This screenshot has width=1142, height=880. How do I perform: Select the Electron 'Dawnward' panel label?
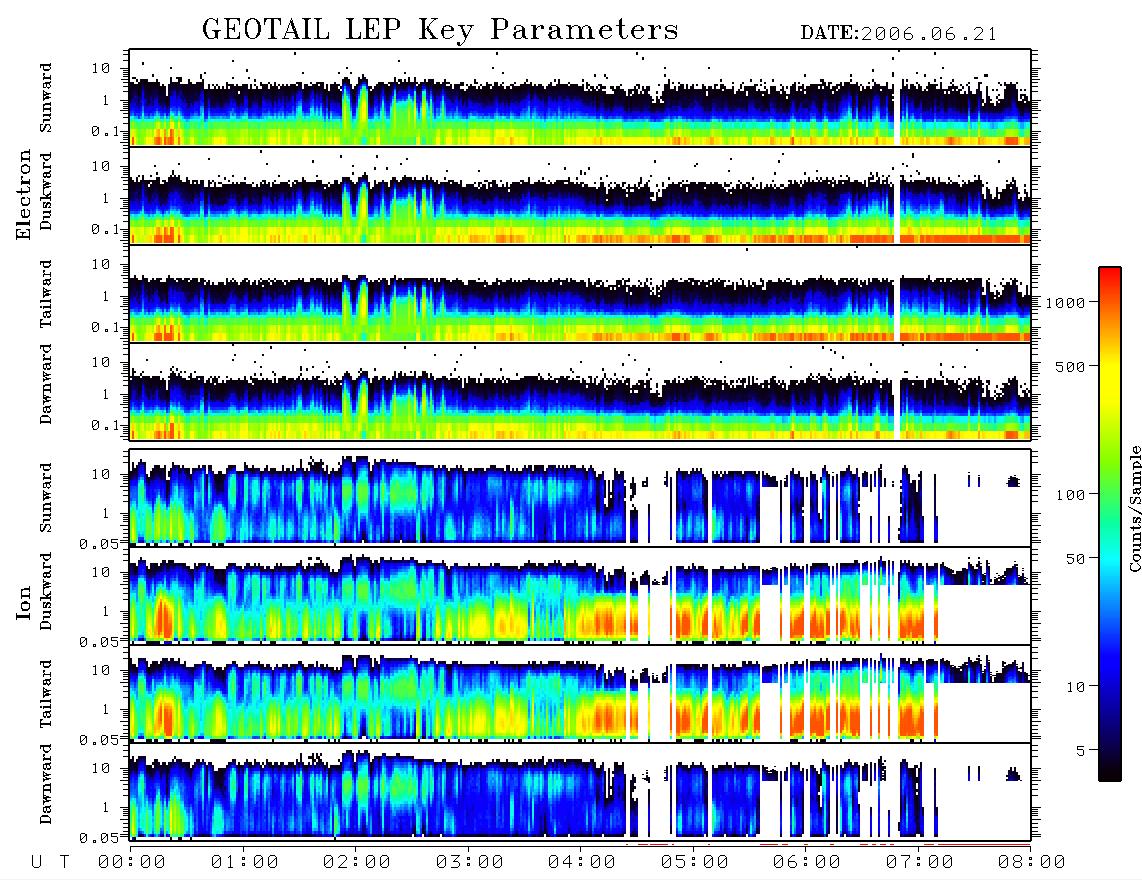click(46, 384)
